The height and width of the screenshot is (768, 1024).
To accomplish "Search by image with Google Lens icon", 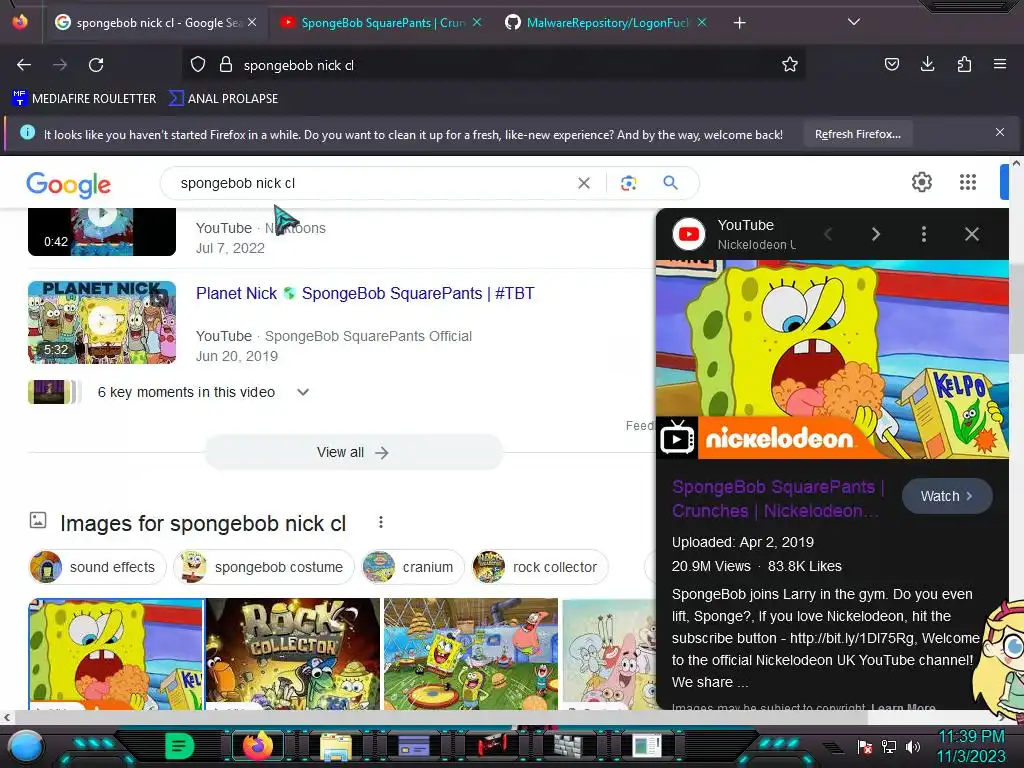I will point(628,183).
